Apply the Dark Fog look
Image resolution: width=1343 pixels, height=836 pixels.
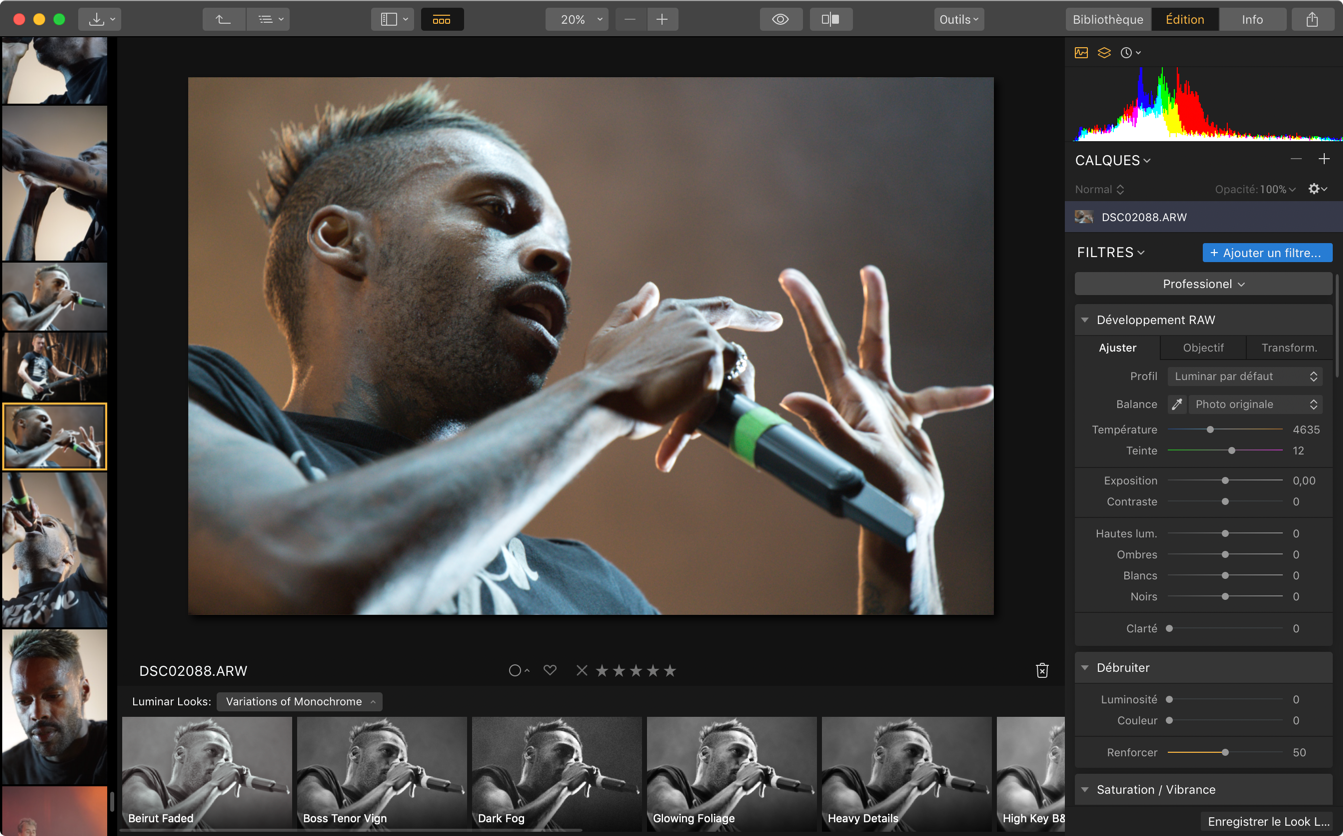coord(557,773)
